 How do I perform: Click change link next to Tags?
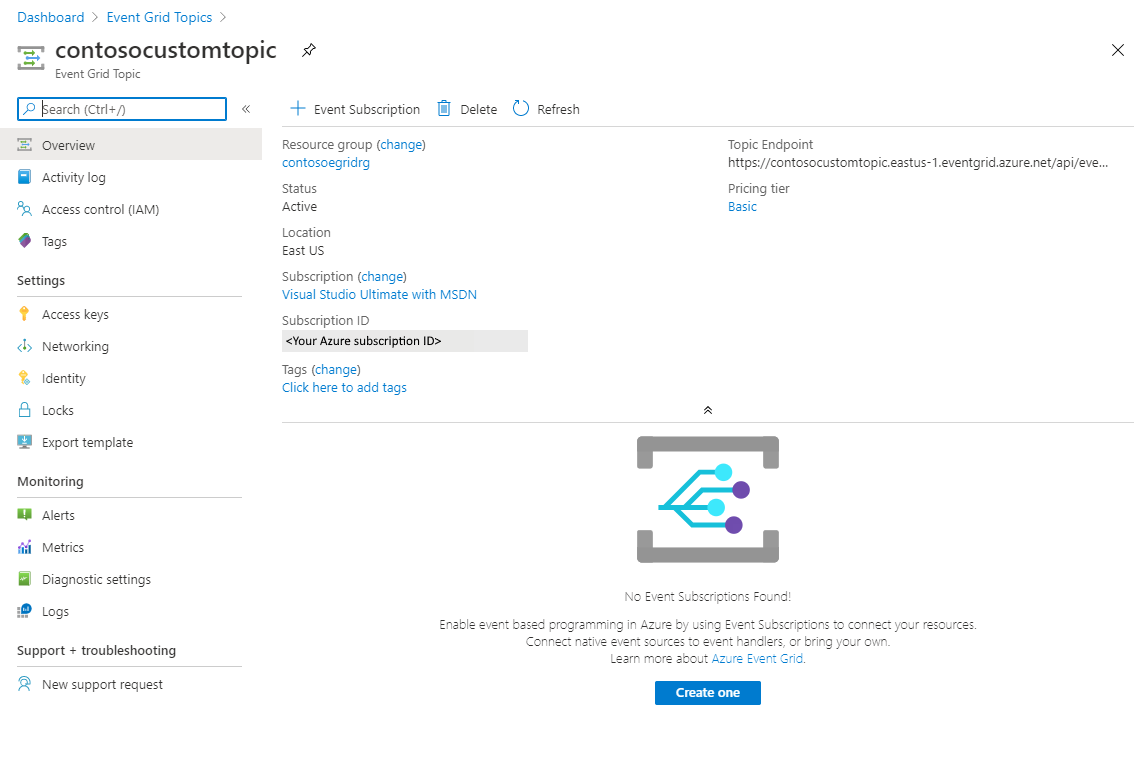336,369
